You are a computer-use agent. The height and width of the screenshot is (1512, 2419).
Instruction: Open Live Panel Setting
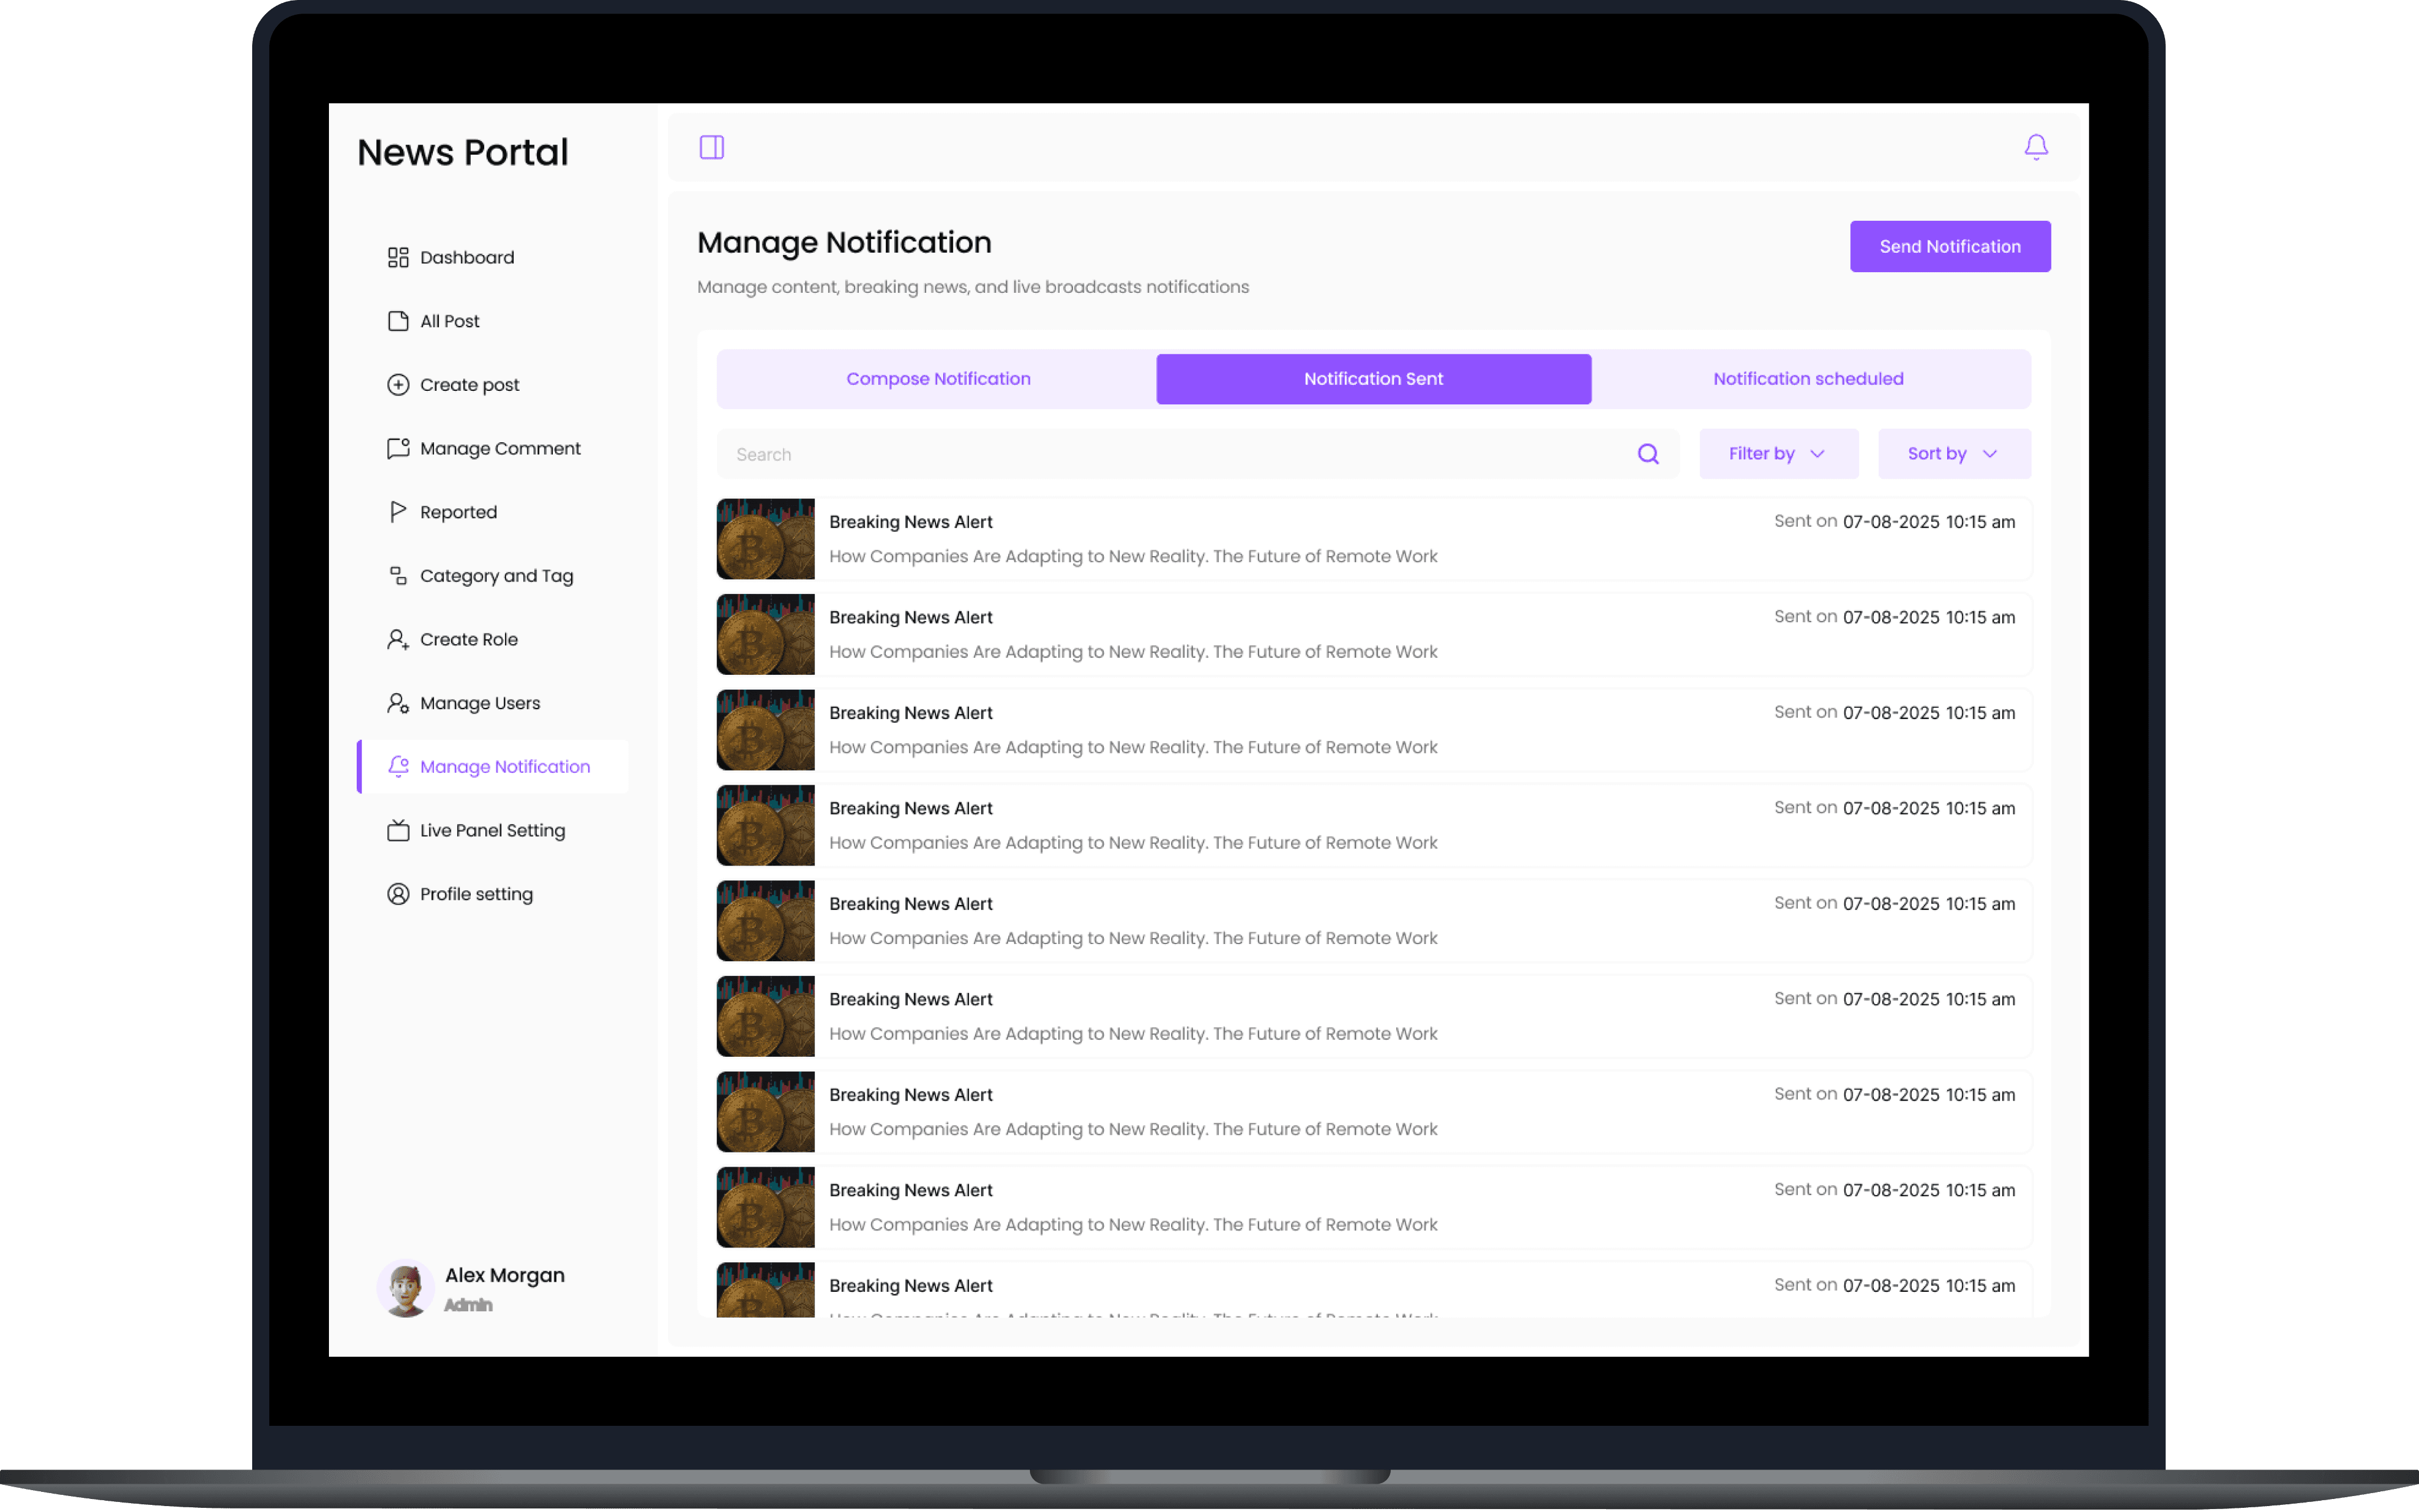[x=491, y=831]
